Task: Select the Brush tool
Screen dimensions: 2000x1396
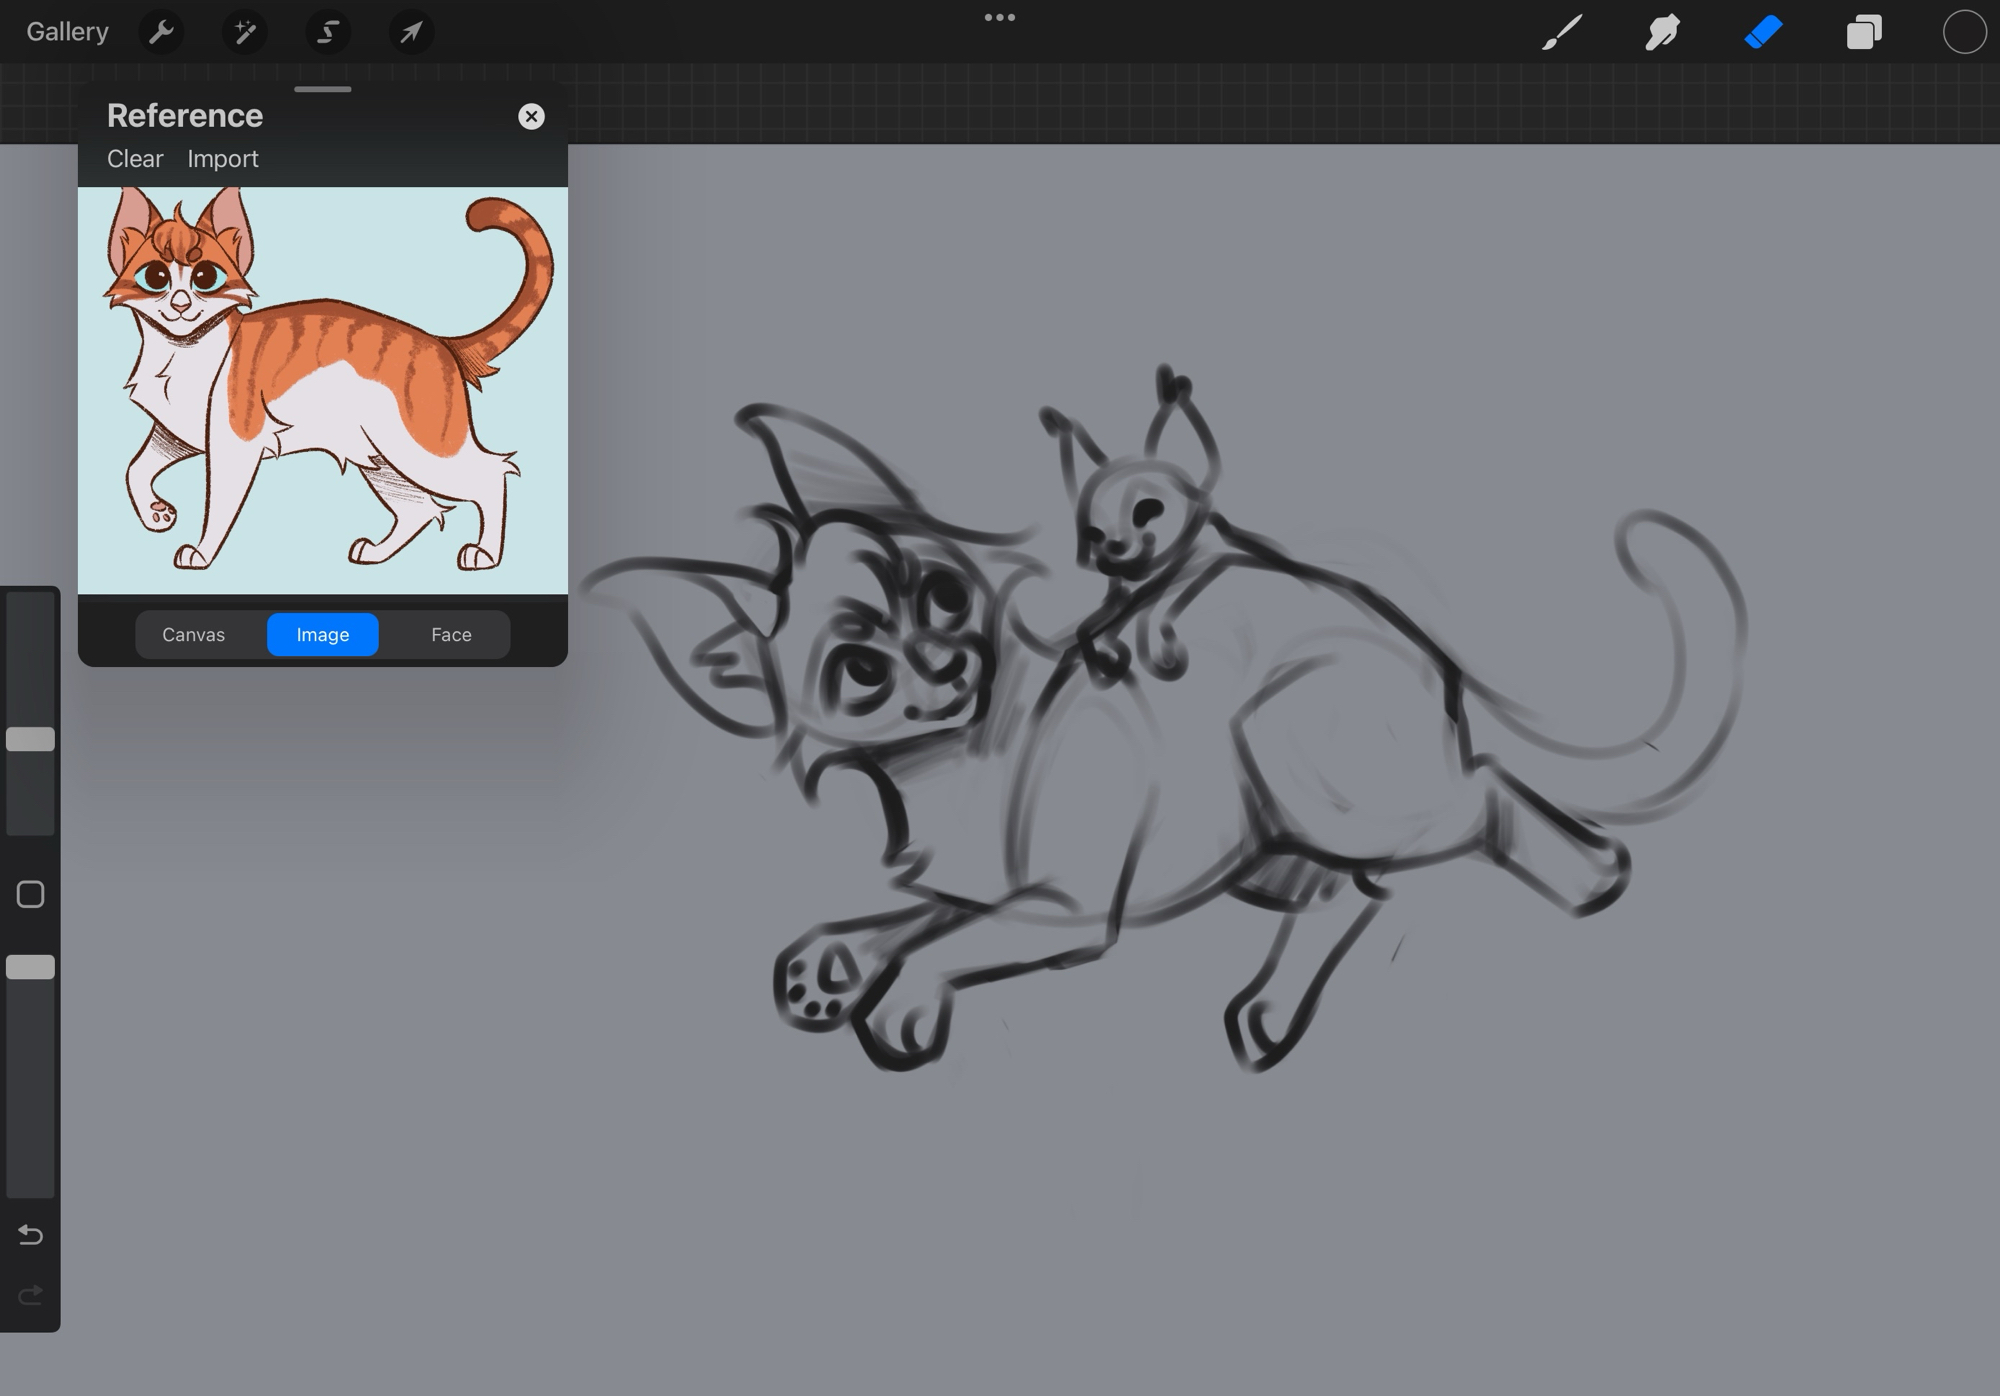Action: (1562, 32)
